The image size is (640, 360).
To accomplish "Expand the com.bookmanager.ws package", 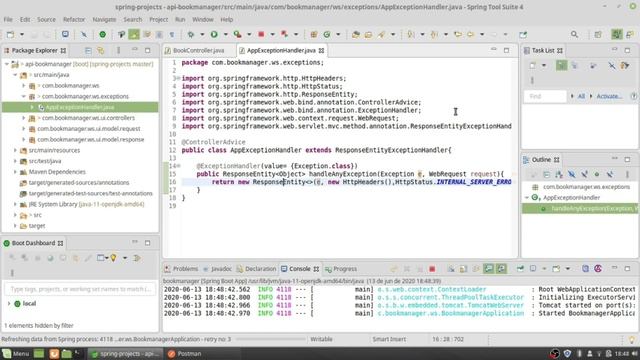I will point(24,86).
